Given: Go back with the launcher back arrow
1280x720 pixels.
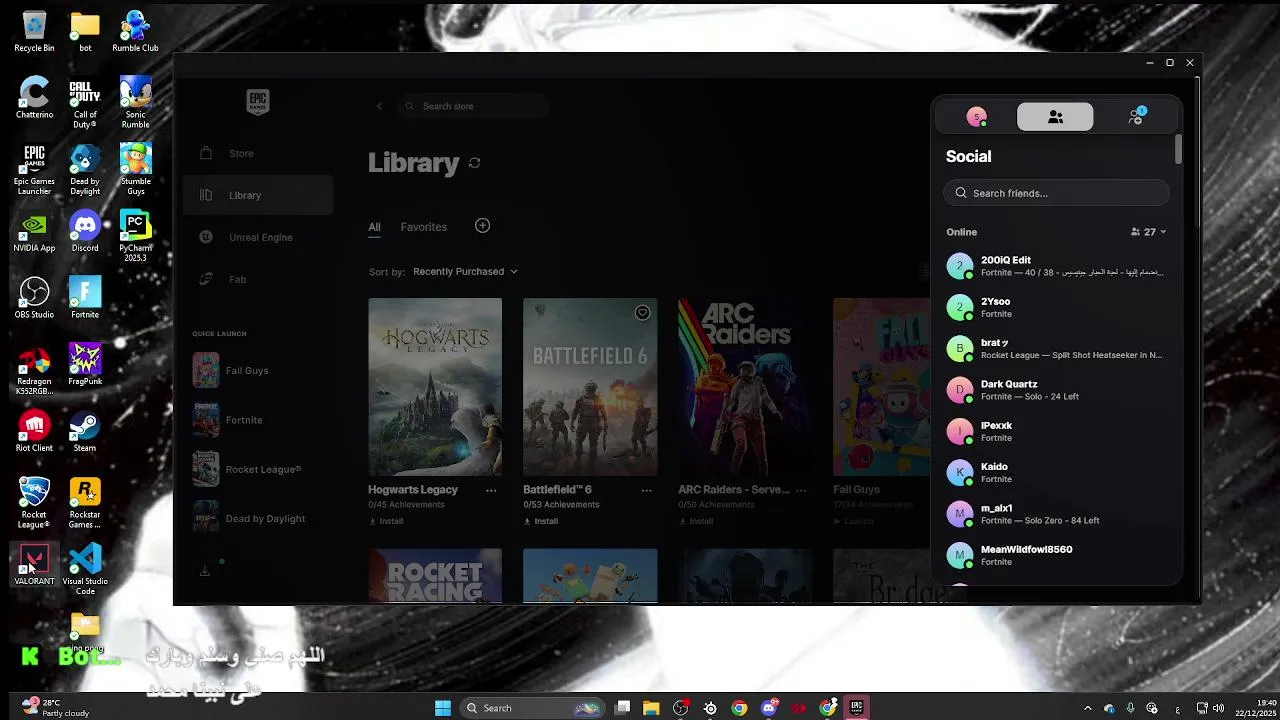Looking at the screenshot, I should 379,106.
